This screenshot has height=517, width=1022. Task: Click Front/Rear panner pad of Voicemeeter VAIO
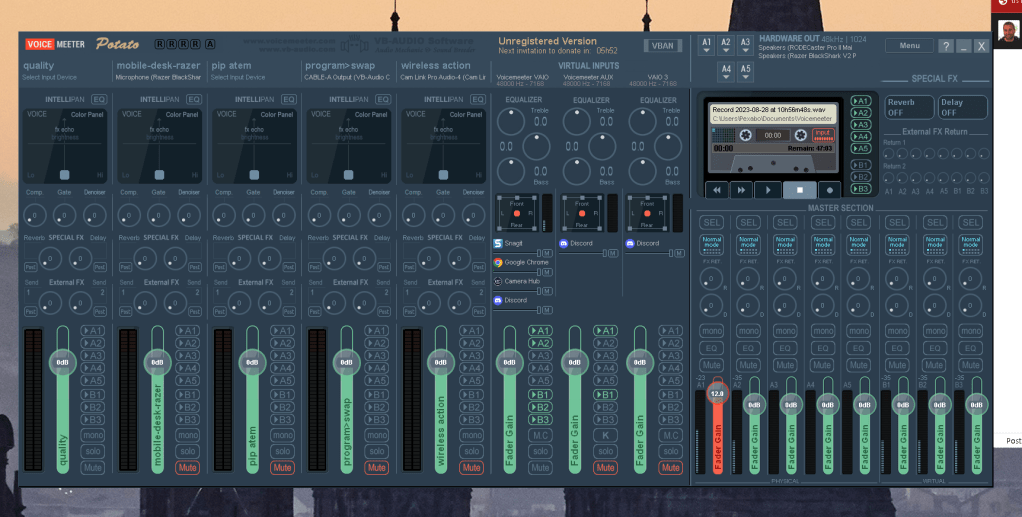coord(517,213)
